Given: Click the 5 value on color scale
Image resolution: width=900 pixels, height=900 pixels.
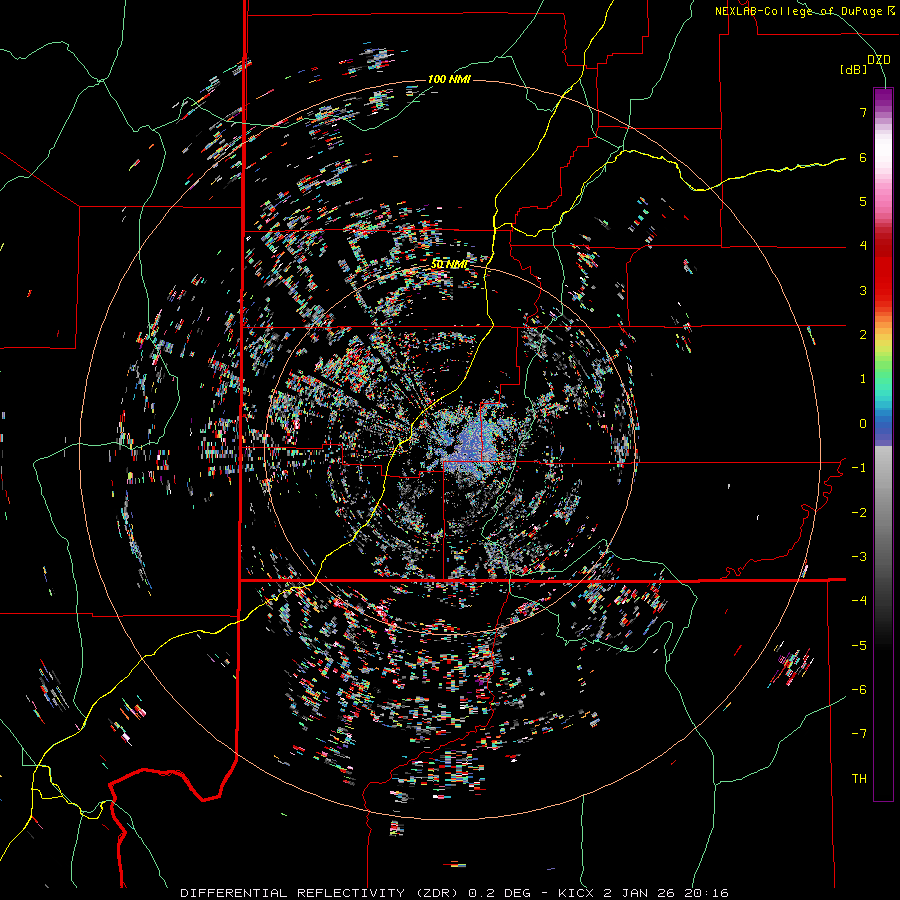Looking at the screenshot, I should click(x=863, y=201).
